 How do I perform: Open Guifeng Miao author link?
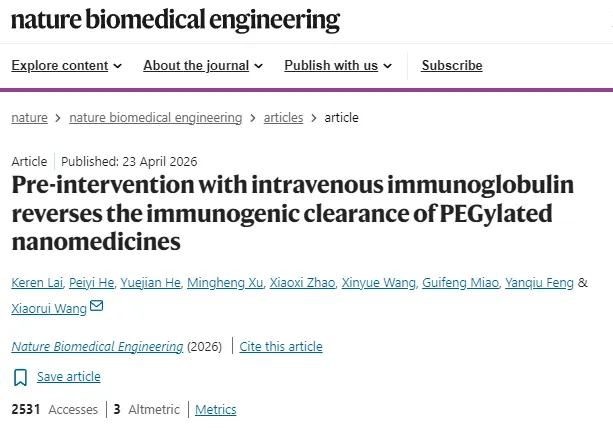461,283
